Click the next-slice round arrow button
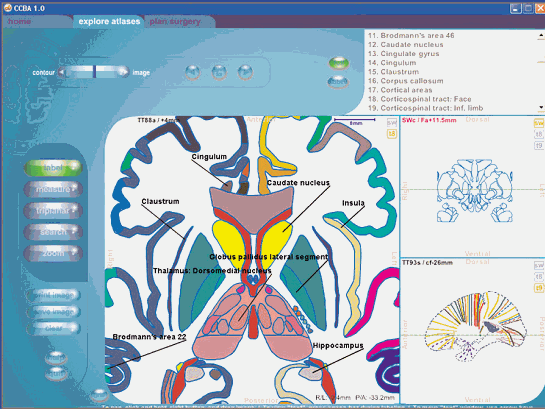The image size is (545, 409). click(245, 72)
